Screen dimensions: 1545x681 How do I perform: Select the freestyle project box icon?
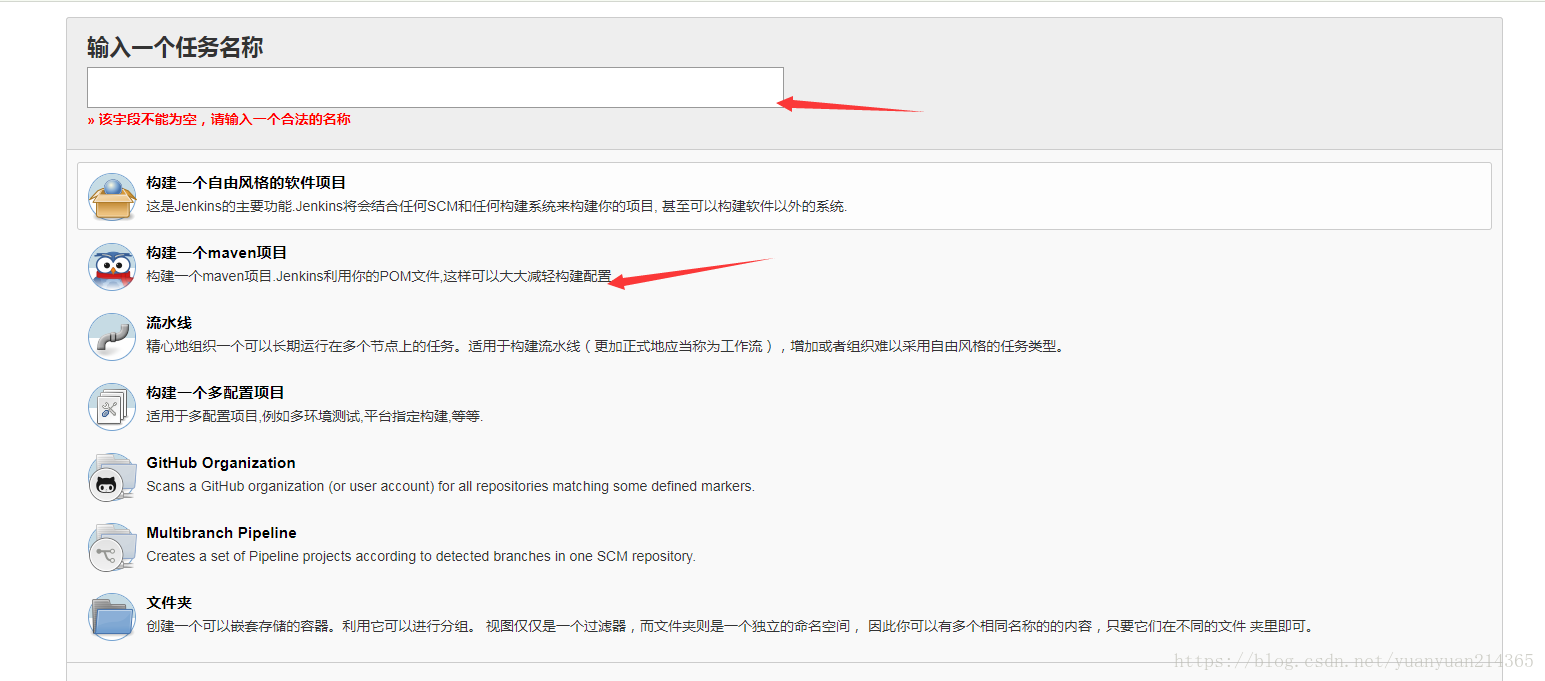click(112, 197)
